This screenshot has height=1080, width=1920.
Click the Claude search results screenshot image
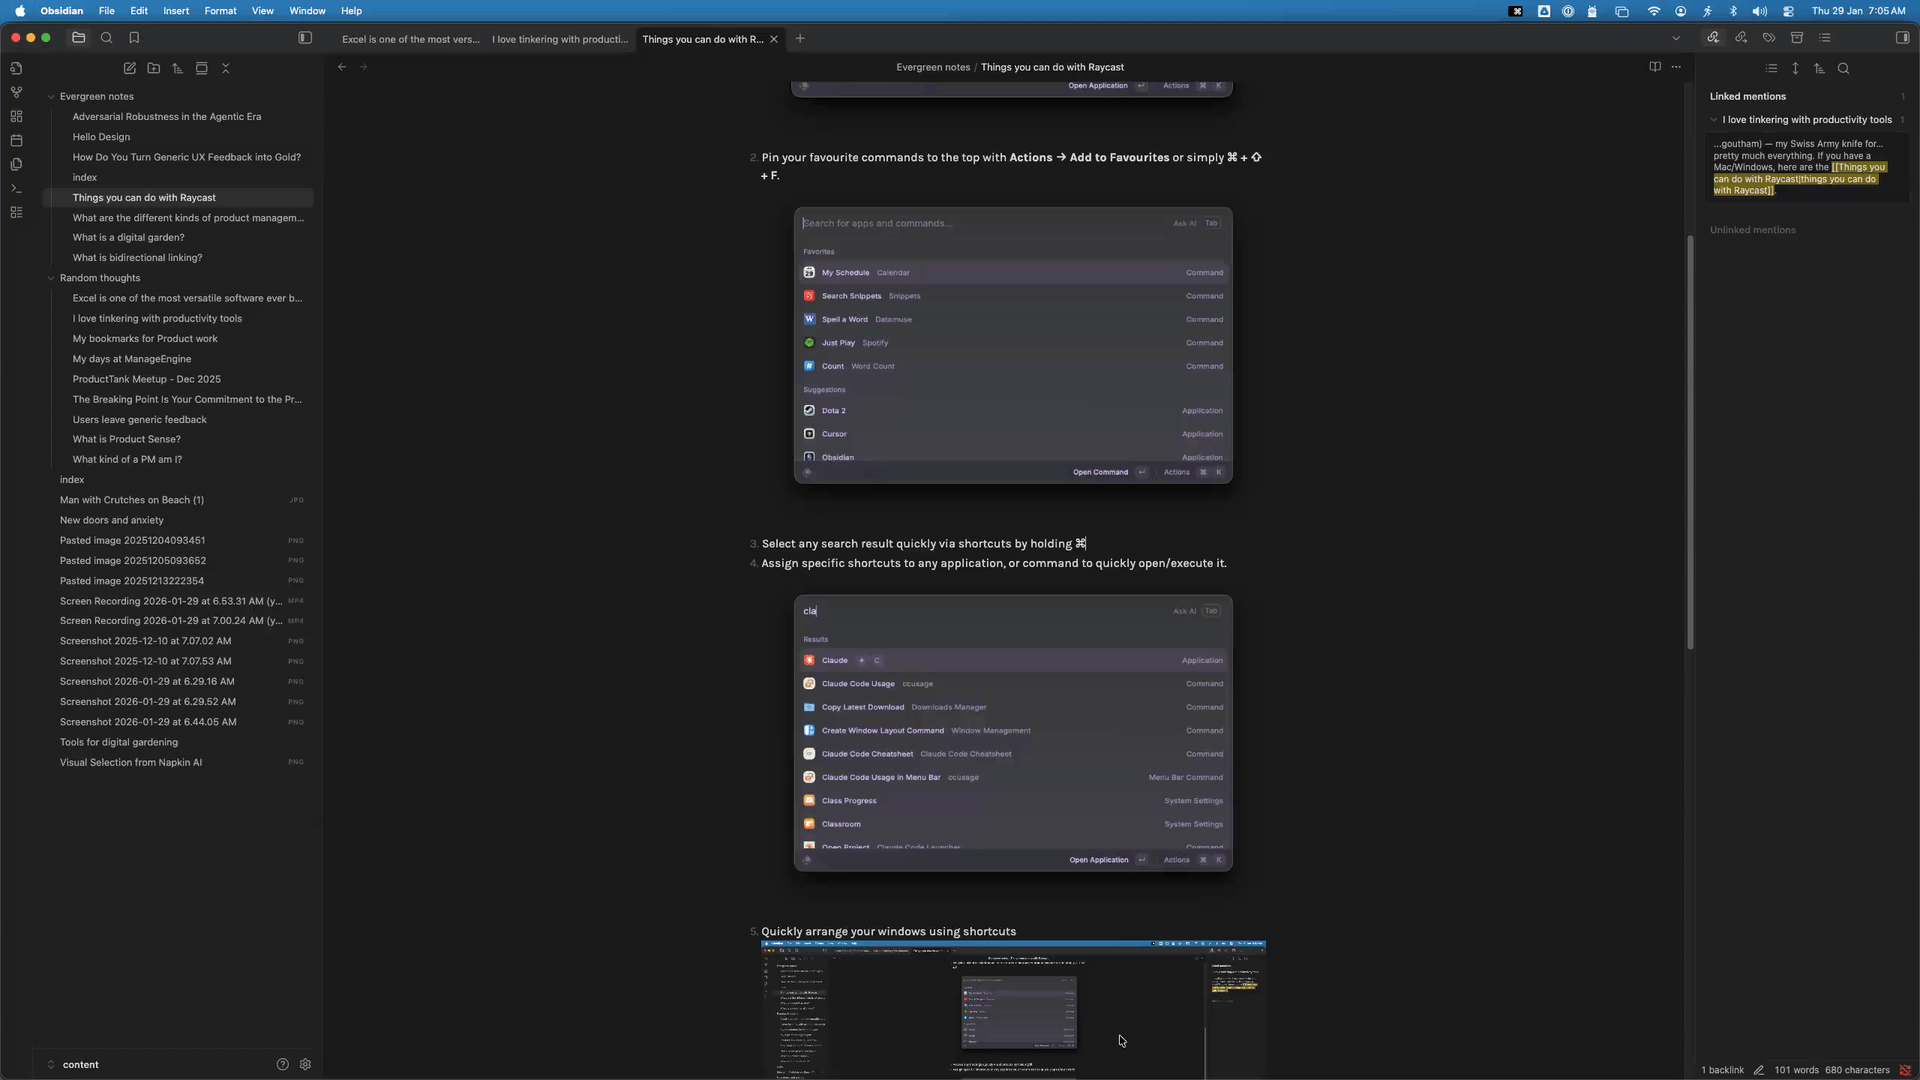tap(1012, 732)
